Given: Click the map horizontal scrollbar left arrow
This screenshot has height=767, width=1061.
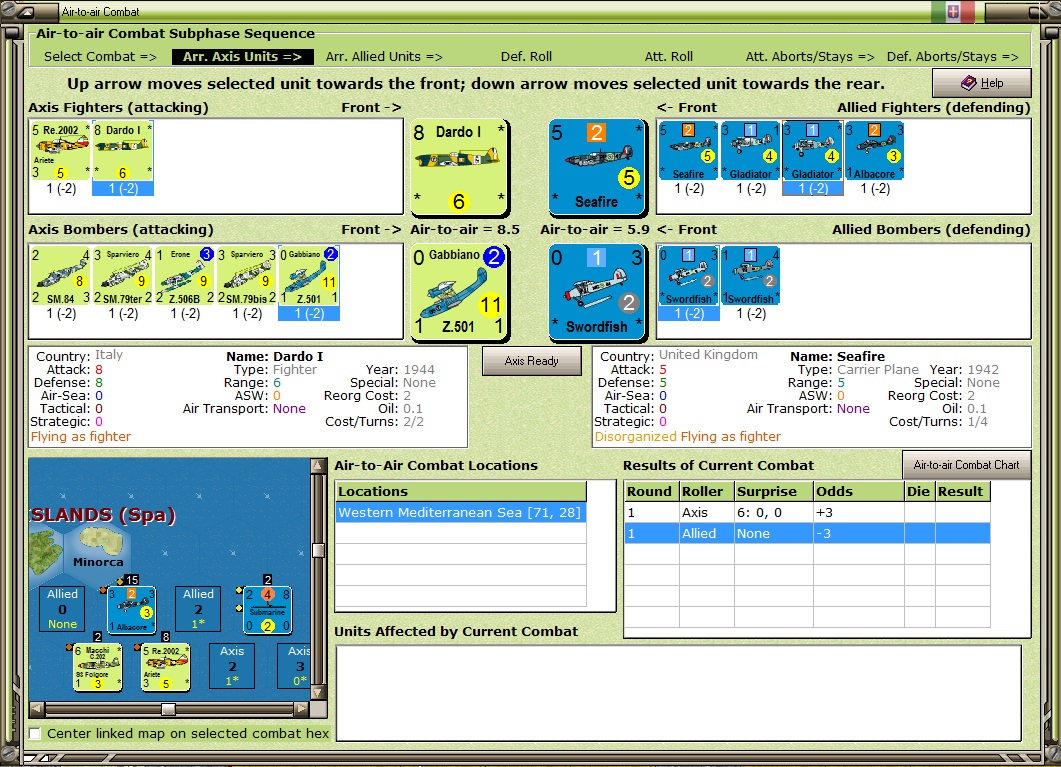Looking at the screenshot, I should pos(37,709).
